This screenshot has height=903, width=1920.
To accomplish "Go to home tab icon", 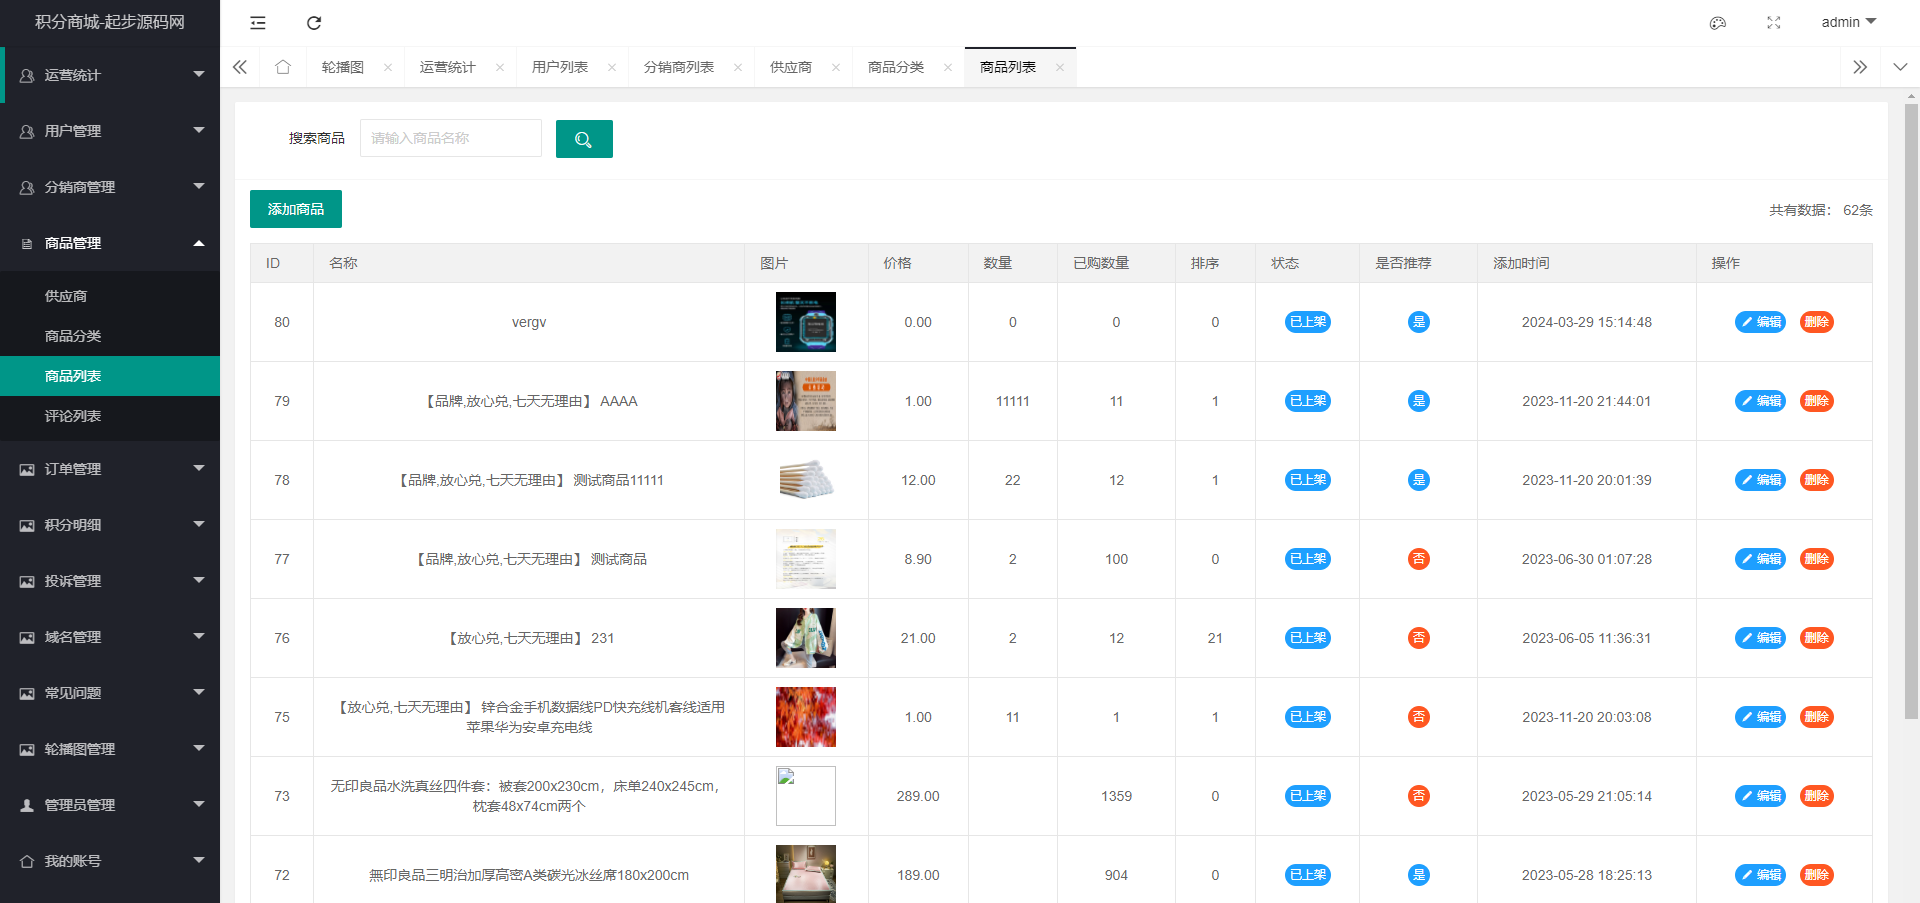I will click(283, 67).
